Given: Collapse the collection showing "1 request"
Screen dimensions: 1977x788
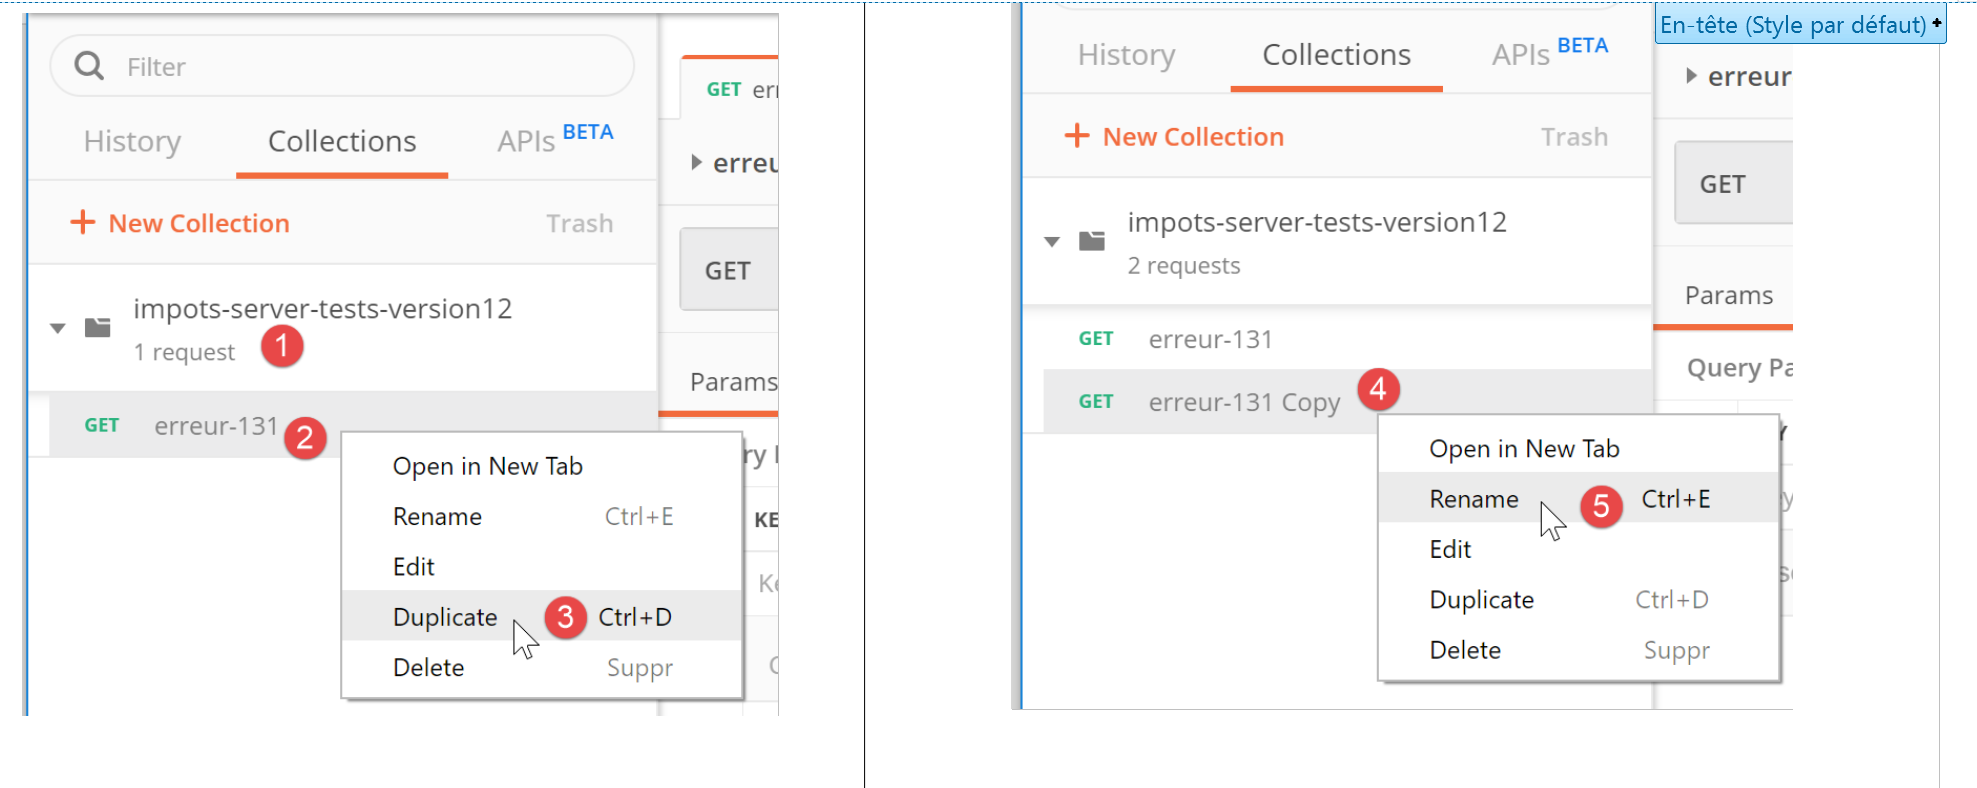Looking at the screenshot, I should 58,328.
